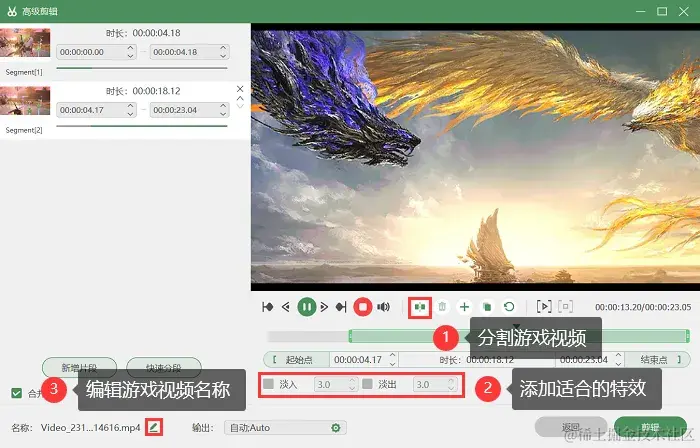The height and width of the screenshot is (448, 700).
Task: Increase the 淡入 fade-in 3.0 value
Action: 352,381
